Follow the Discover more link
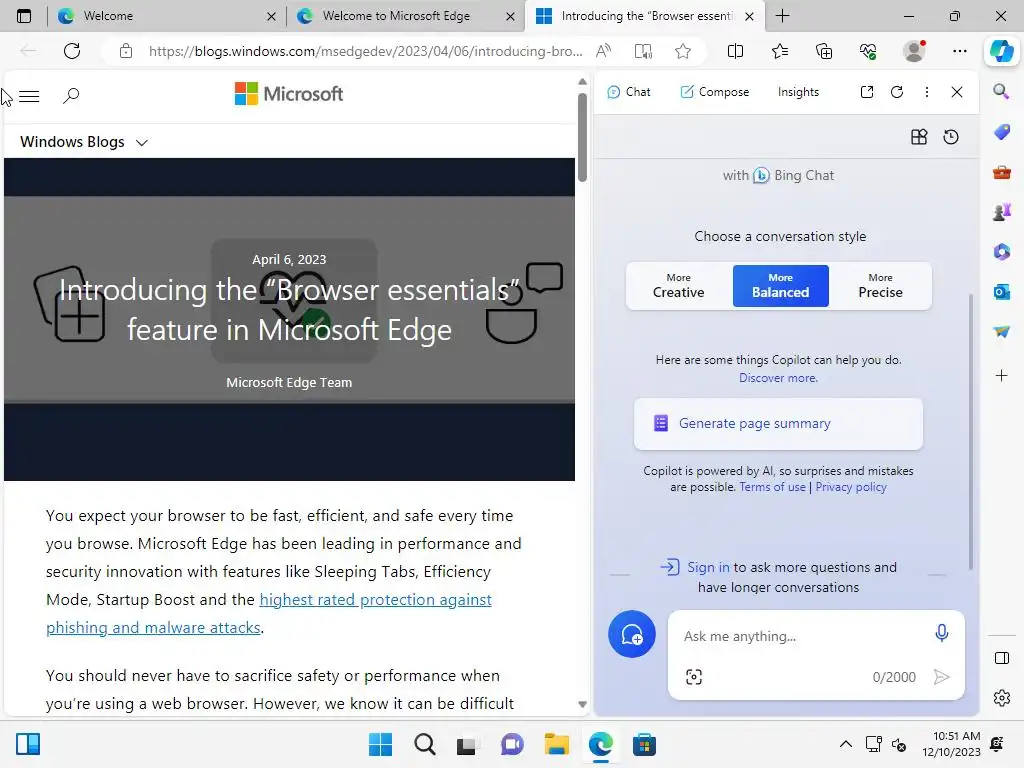1024x768 pixels. [778, 377]
